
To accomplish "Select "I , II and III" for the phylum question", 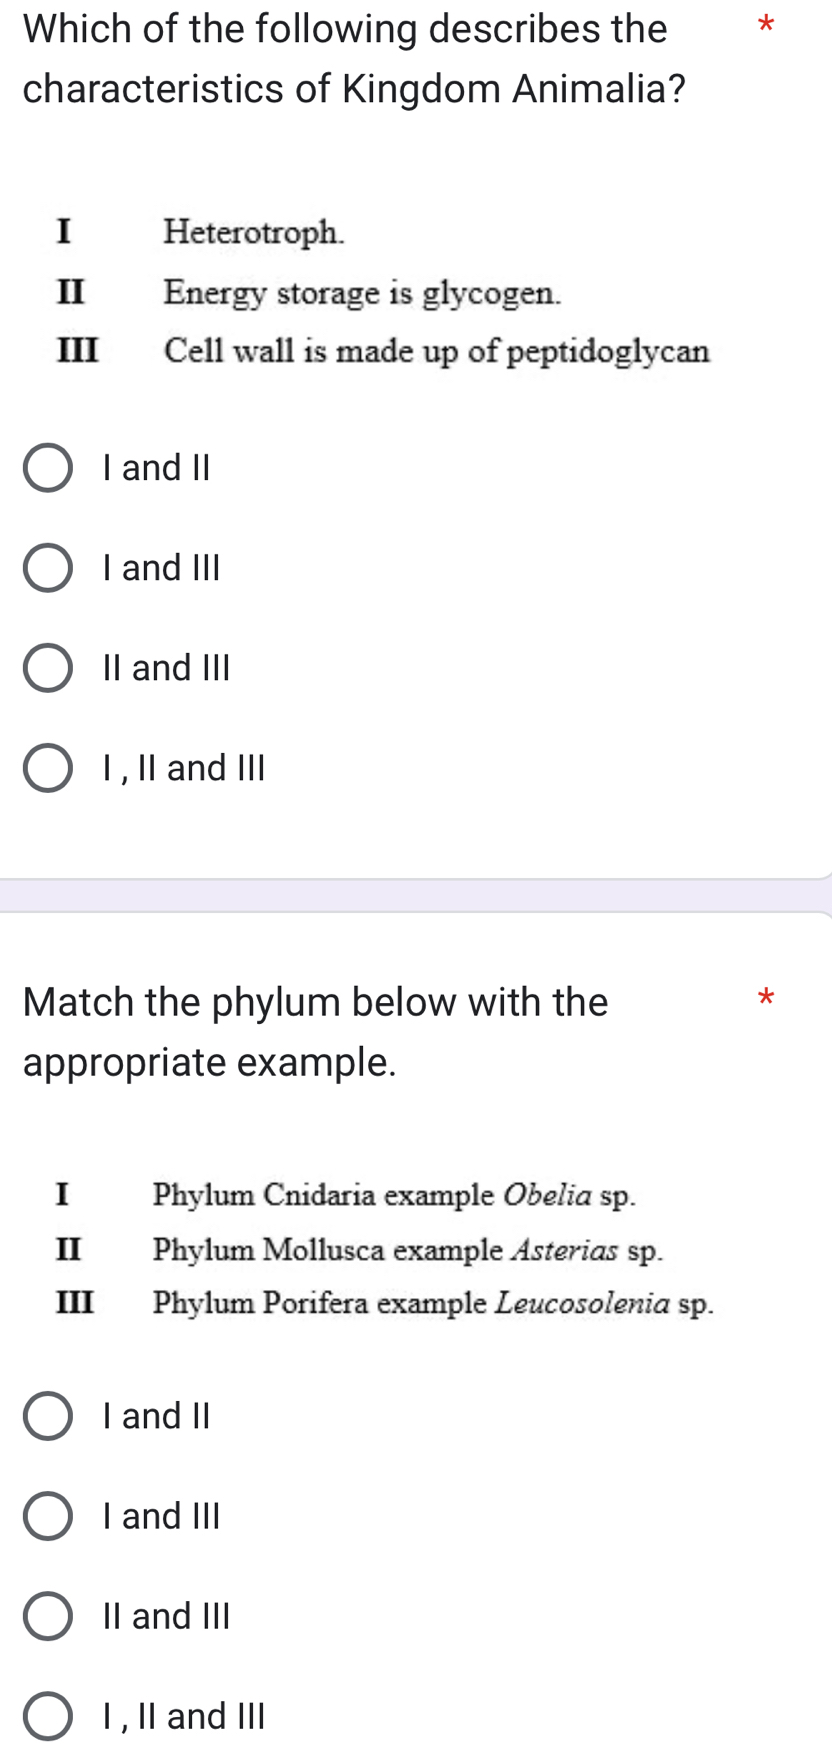I will point(47,1715).
